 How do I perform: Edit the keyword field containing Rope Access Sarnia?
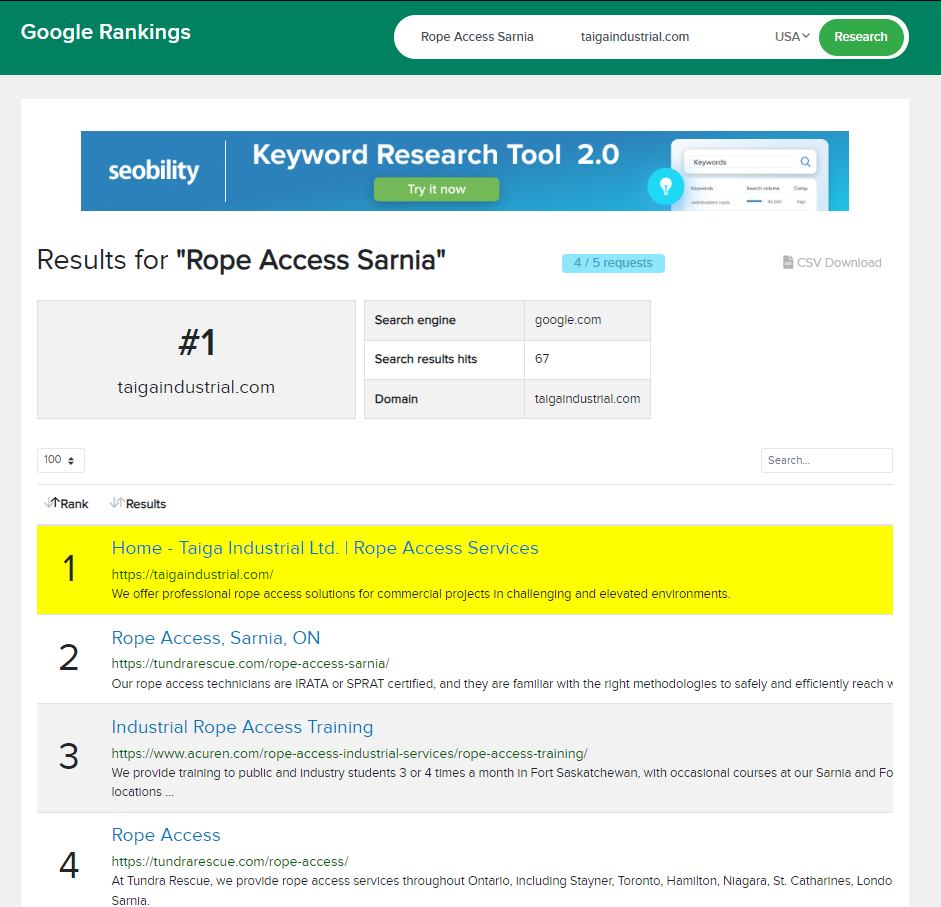tap(477, 37)
